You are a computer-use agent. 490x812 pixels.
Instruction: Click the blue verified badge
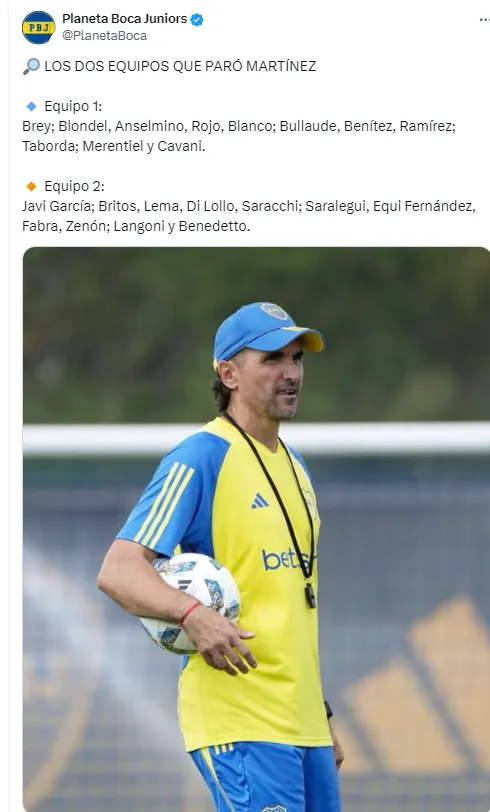click(197, 20)
